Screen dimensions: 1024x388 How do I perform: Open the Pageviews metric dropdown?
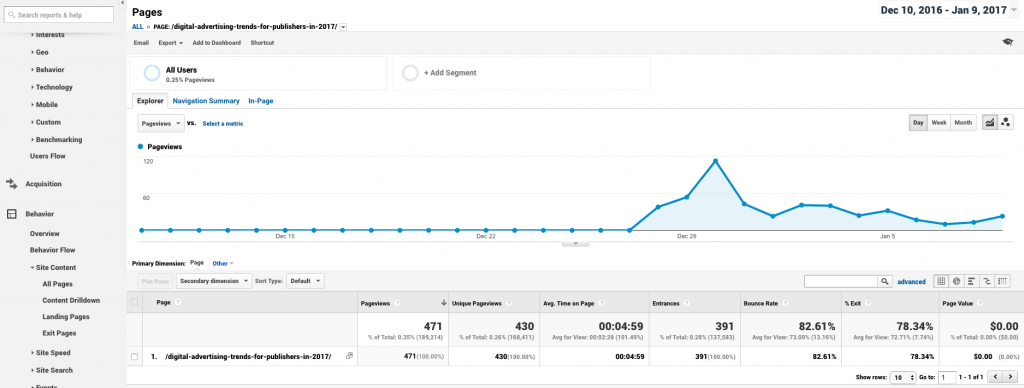tap(160, 123)
